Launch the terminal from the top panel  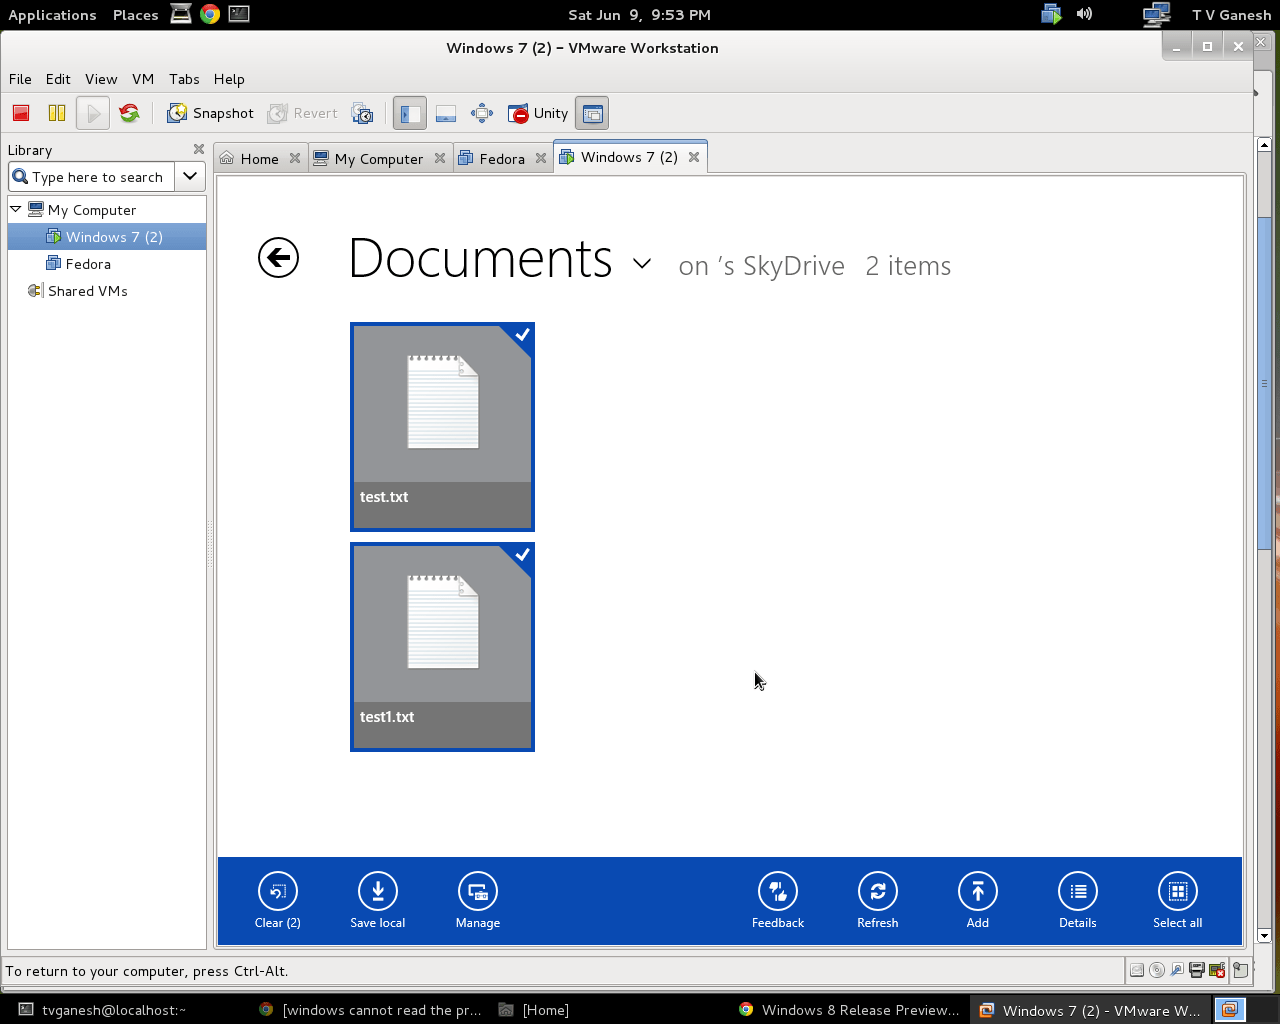point(239,14)
